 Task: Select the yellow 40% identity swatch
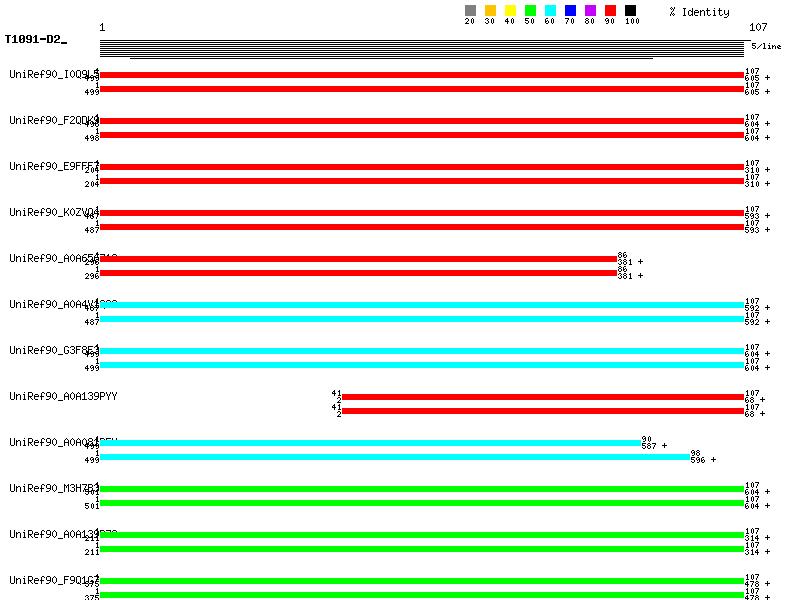coord(510,11)
